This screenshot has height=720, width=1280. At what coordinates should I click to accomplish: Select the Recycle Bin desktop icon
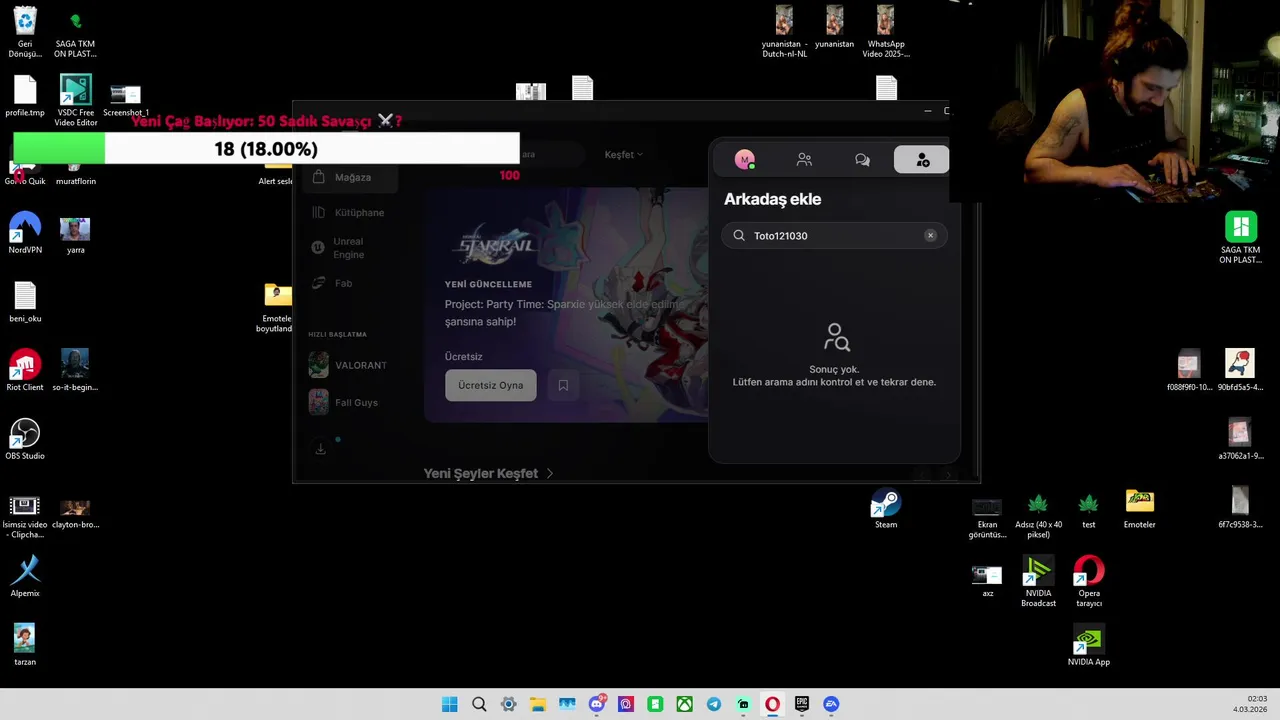(25, 31)
